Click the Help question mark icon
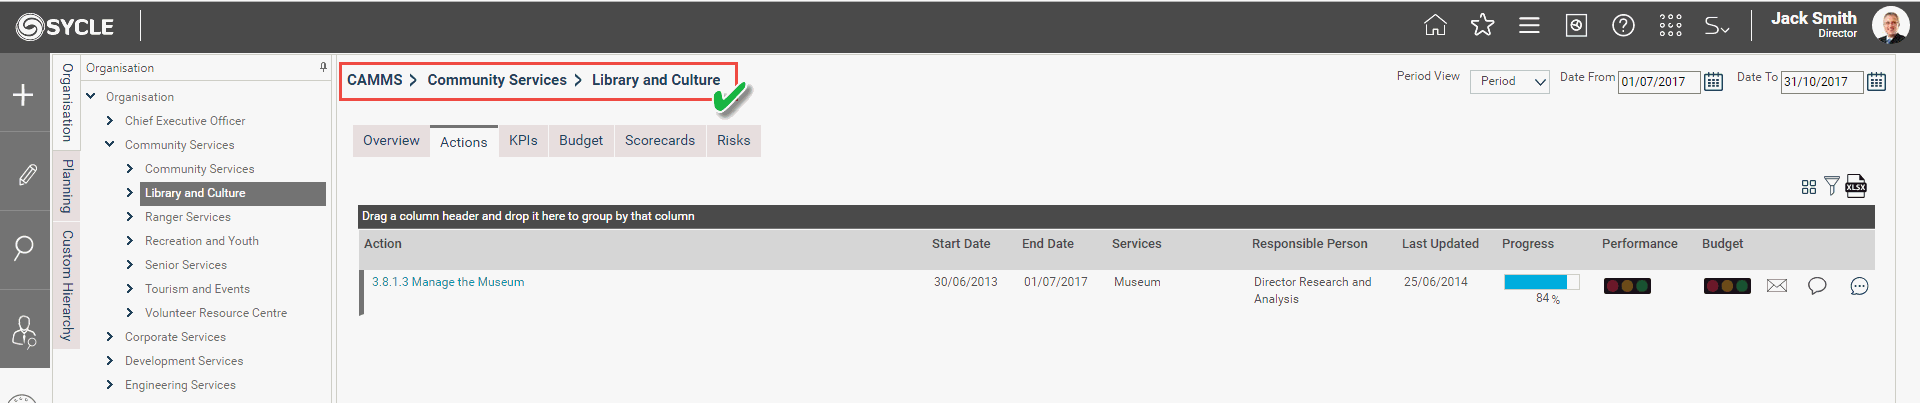The width and height of the screenshot is (1920, 403). click(1623, 26)
